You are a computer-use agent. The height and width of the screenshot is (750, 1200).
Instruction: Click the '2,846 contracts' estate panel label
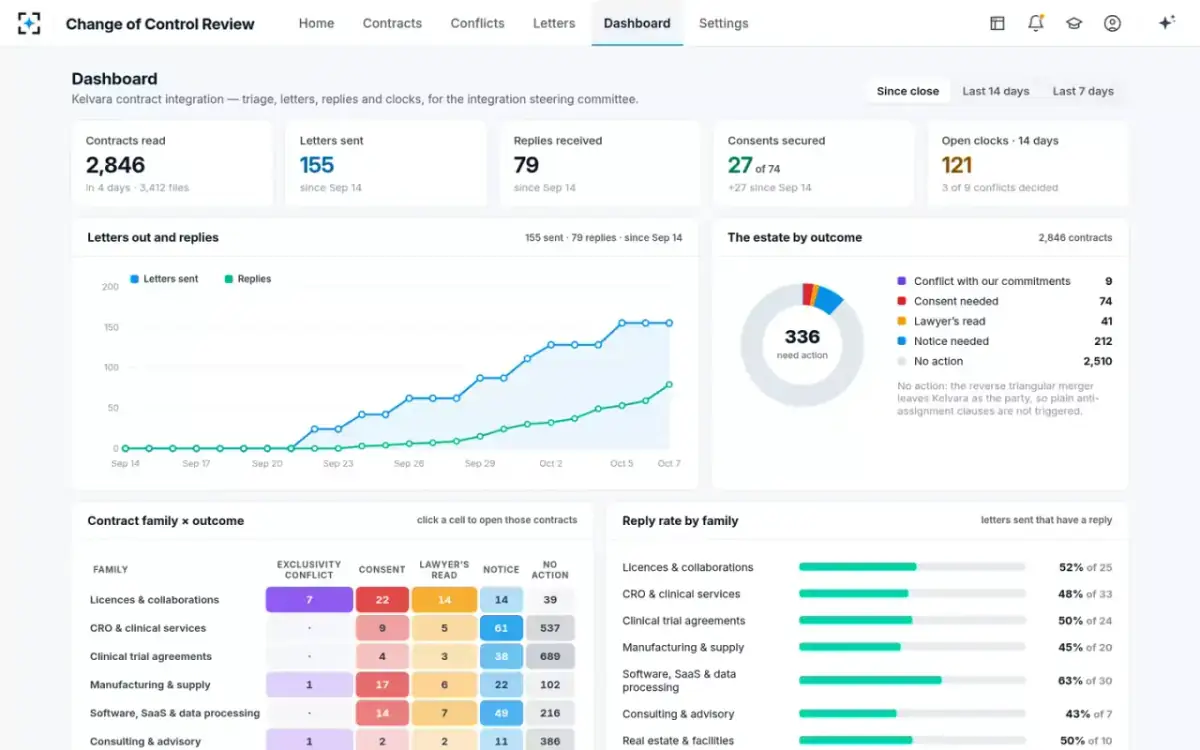click(x=1075, y=238)
